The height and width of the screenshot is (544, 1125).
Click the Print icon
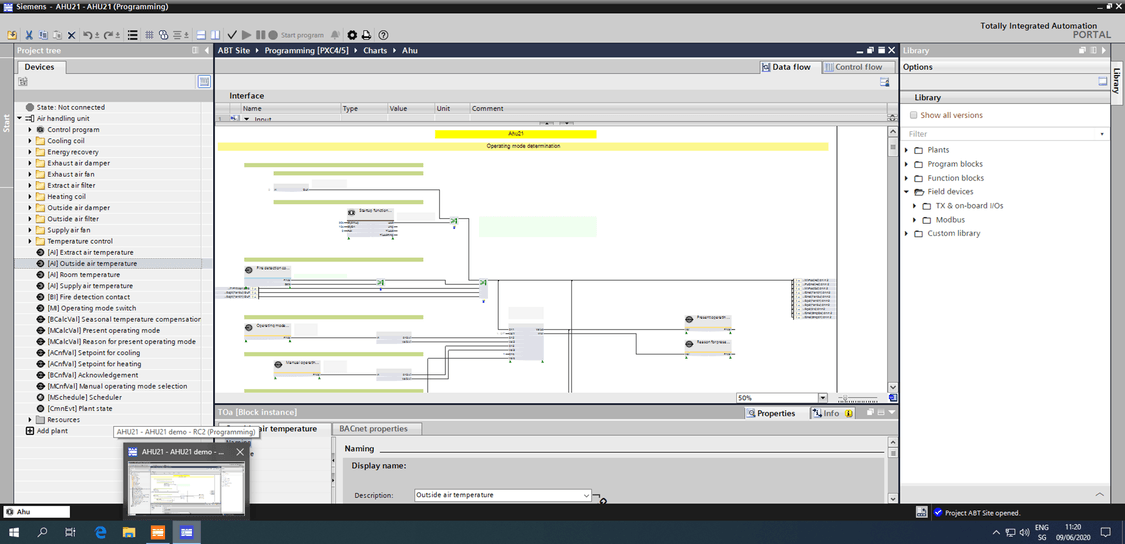(x=367, y=35)
